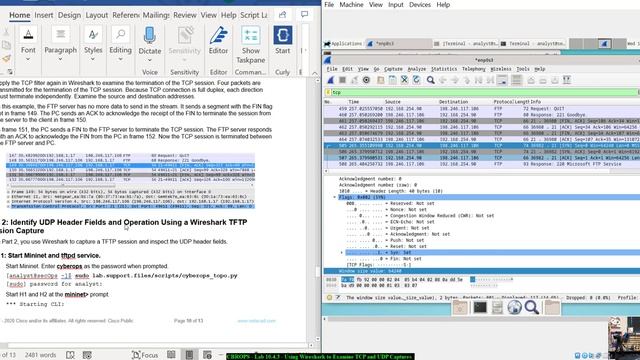Open the View ribbon tab in Word
The height and width of the screenshot is (360, 640).
(x=209, y=15)
